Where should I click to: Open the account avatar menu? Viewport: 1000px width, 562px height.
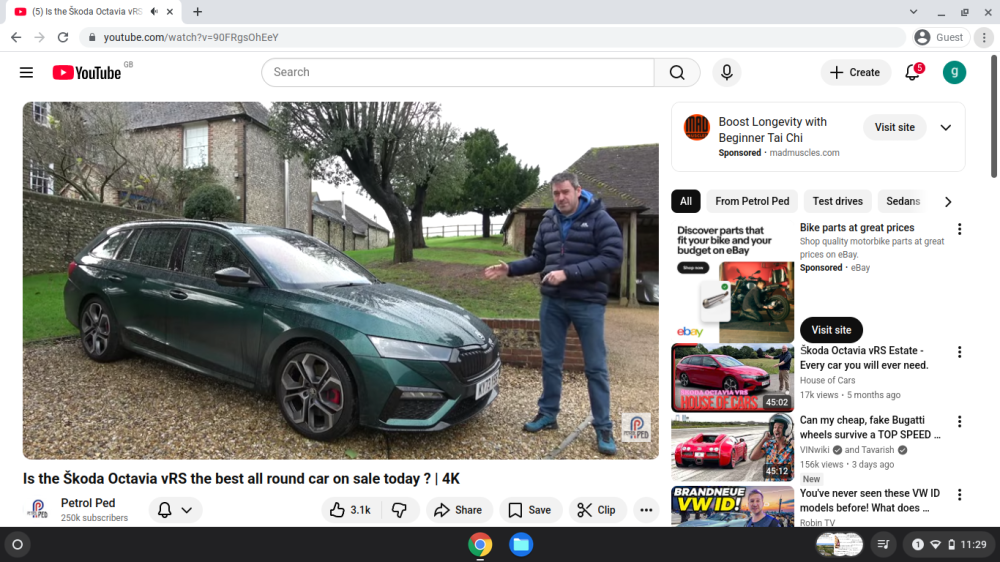click(x=954, y=73)
